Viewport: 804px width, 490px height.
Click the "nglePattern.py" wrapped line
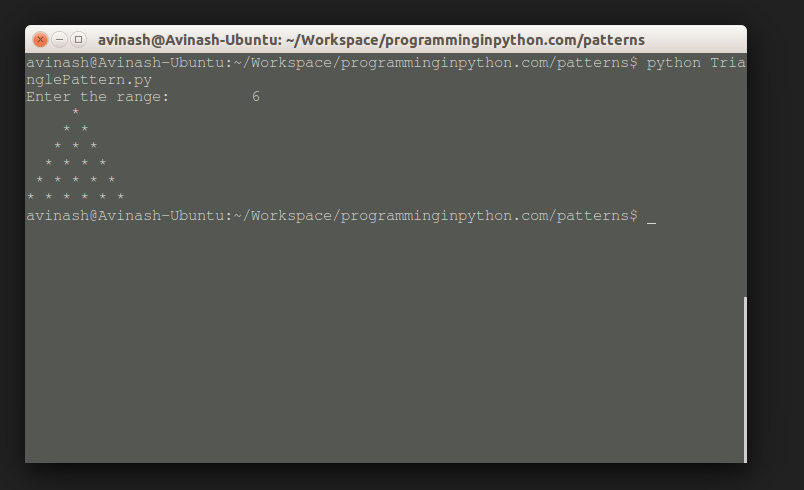pyautogui.click(x=89, y=80)
